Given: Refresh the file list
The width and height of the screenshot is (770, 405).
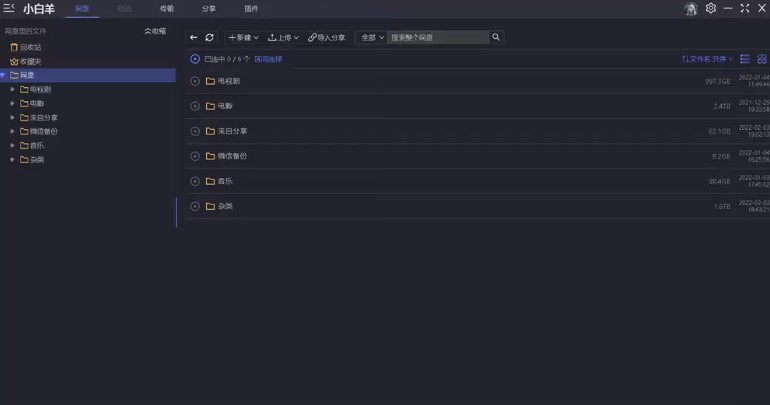Looking at the screenshot, I should tap(210, 37).
